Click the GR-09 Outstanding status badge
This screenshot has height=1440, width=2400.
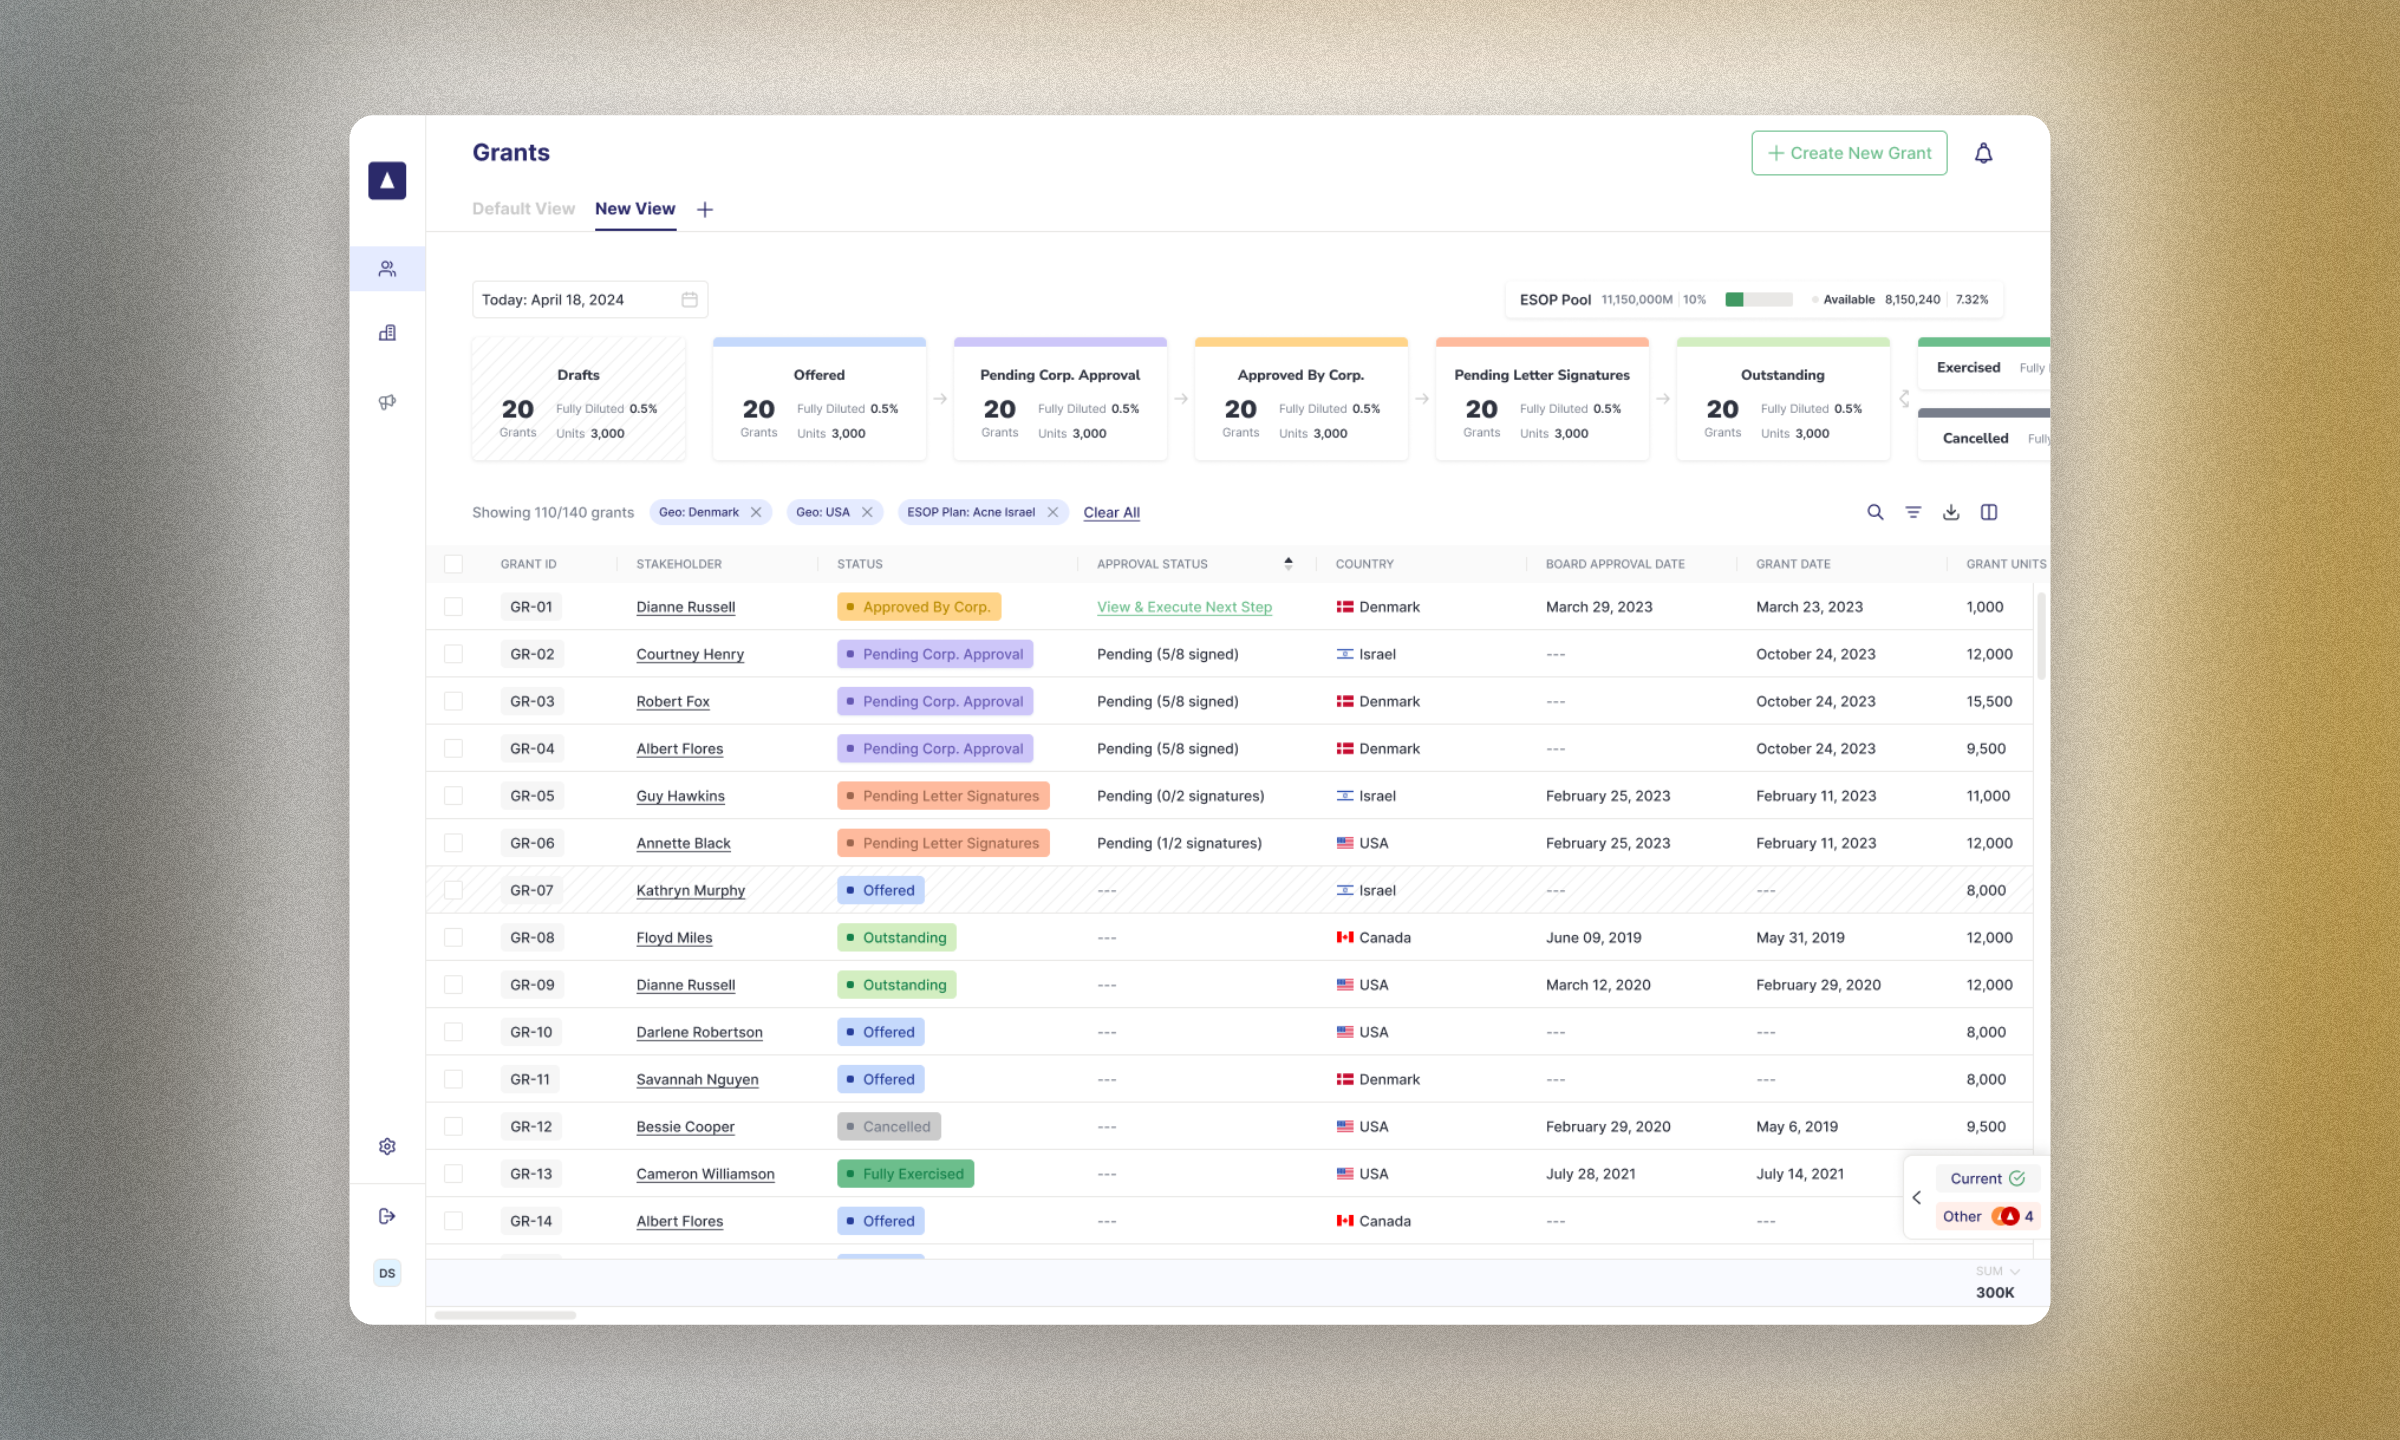[x=896, y=985]
